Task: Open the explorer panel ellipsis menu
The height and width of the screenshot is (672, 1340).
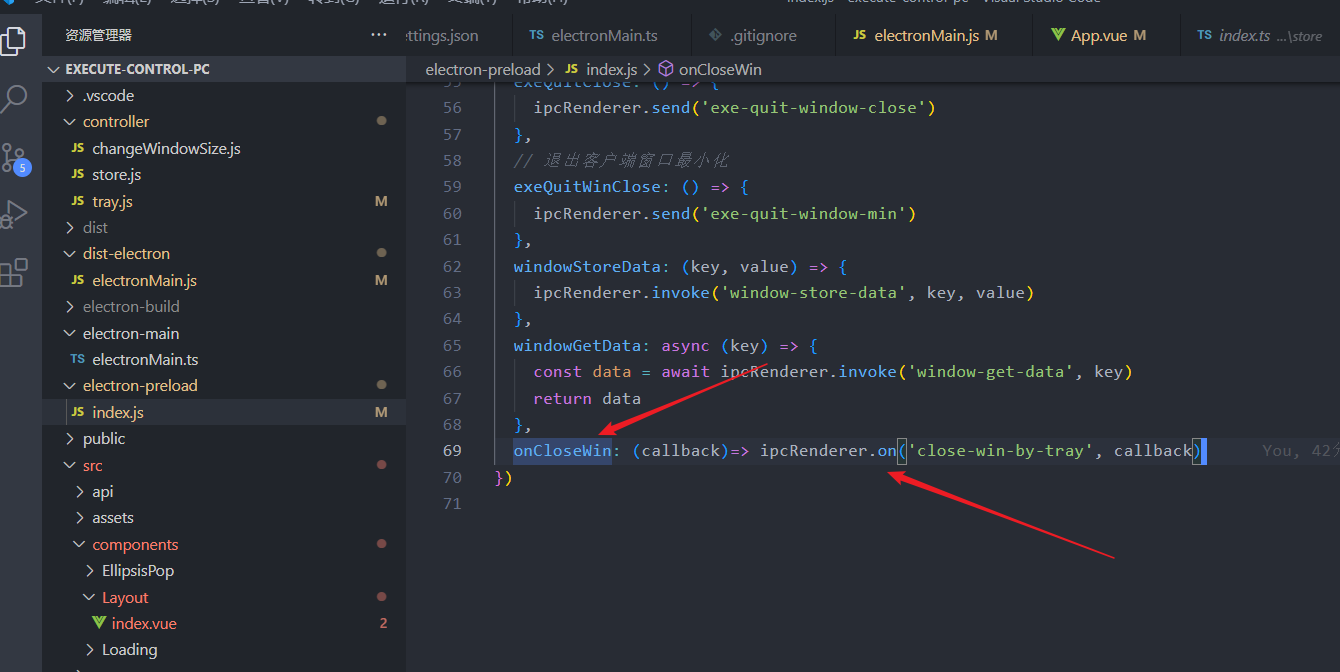Action: pos(379,35)
